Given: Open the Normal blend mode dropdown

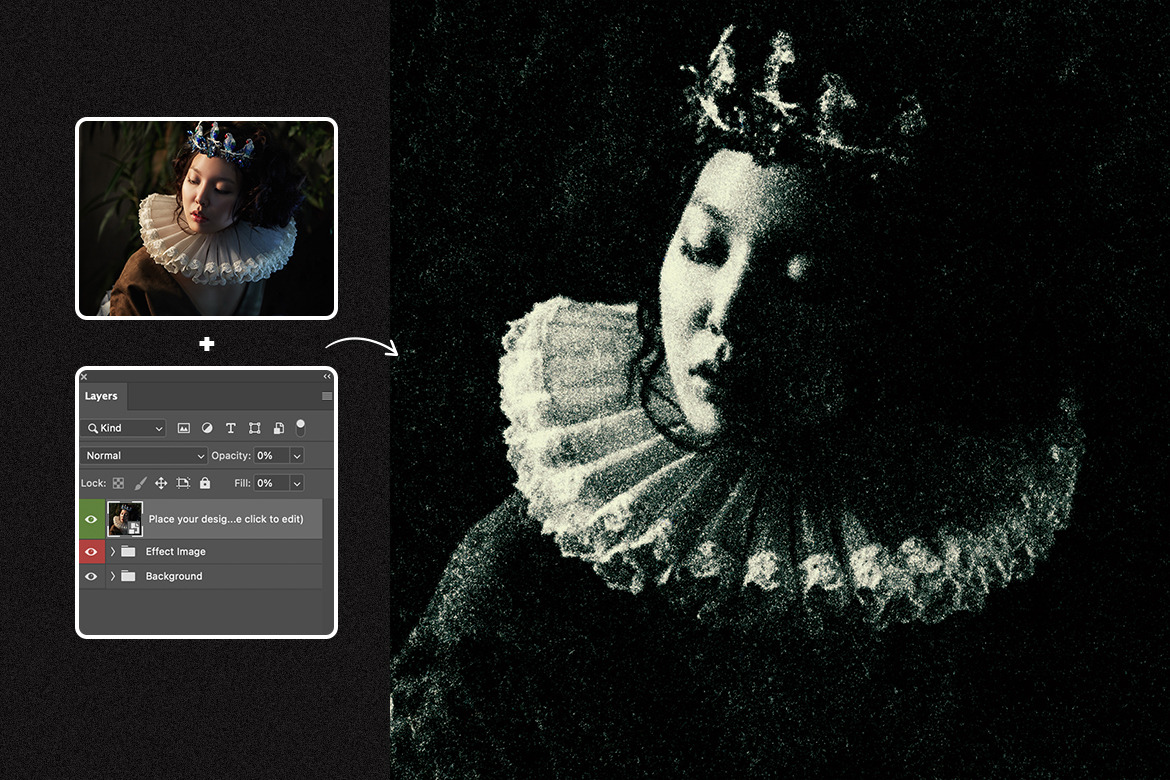Looking at the screenshot, I should click(144, 456).
